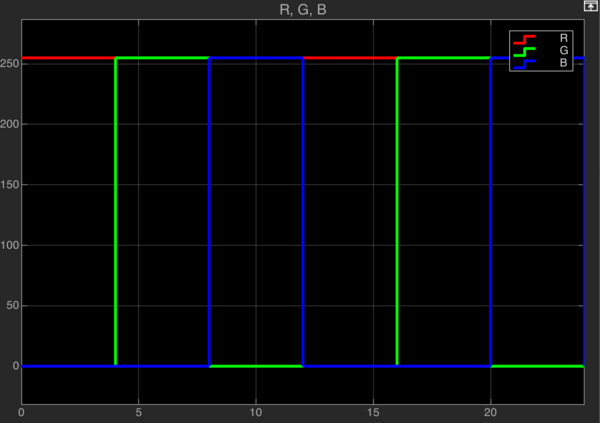Click the plot title "R, G, B"

pos(300,10)
